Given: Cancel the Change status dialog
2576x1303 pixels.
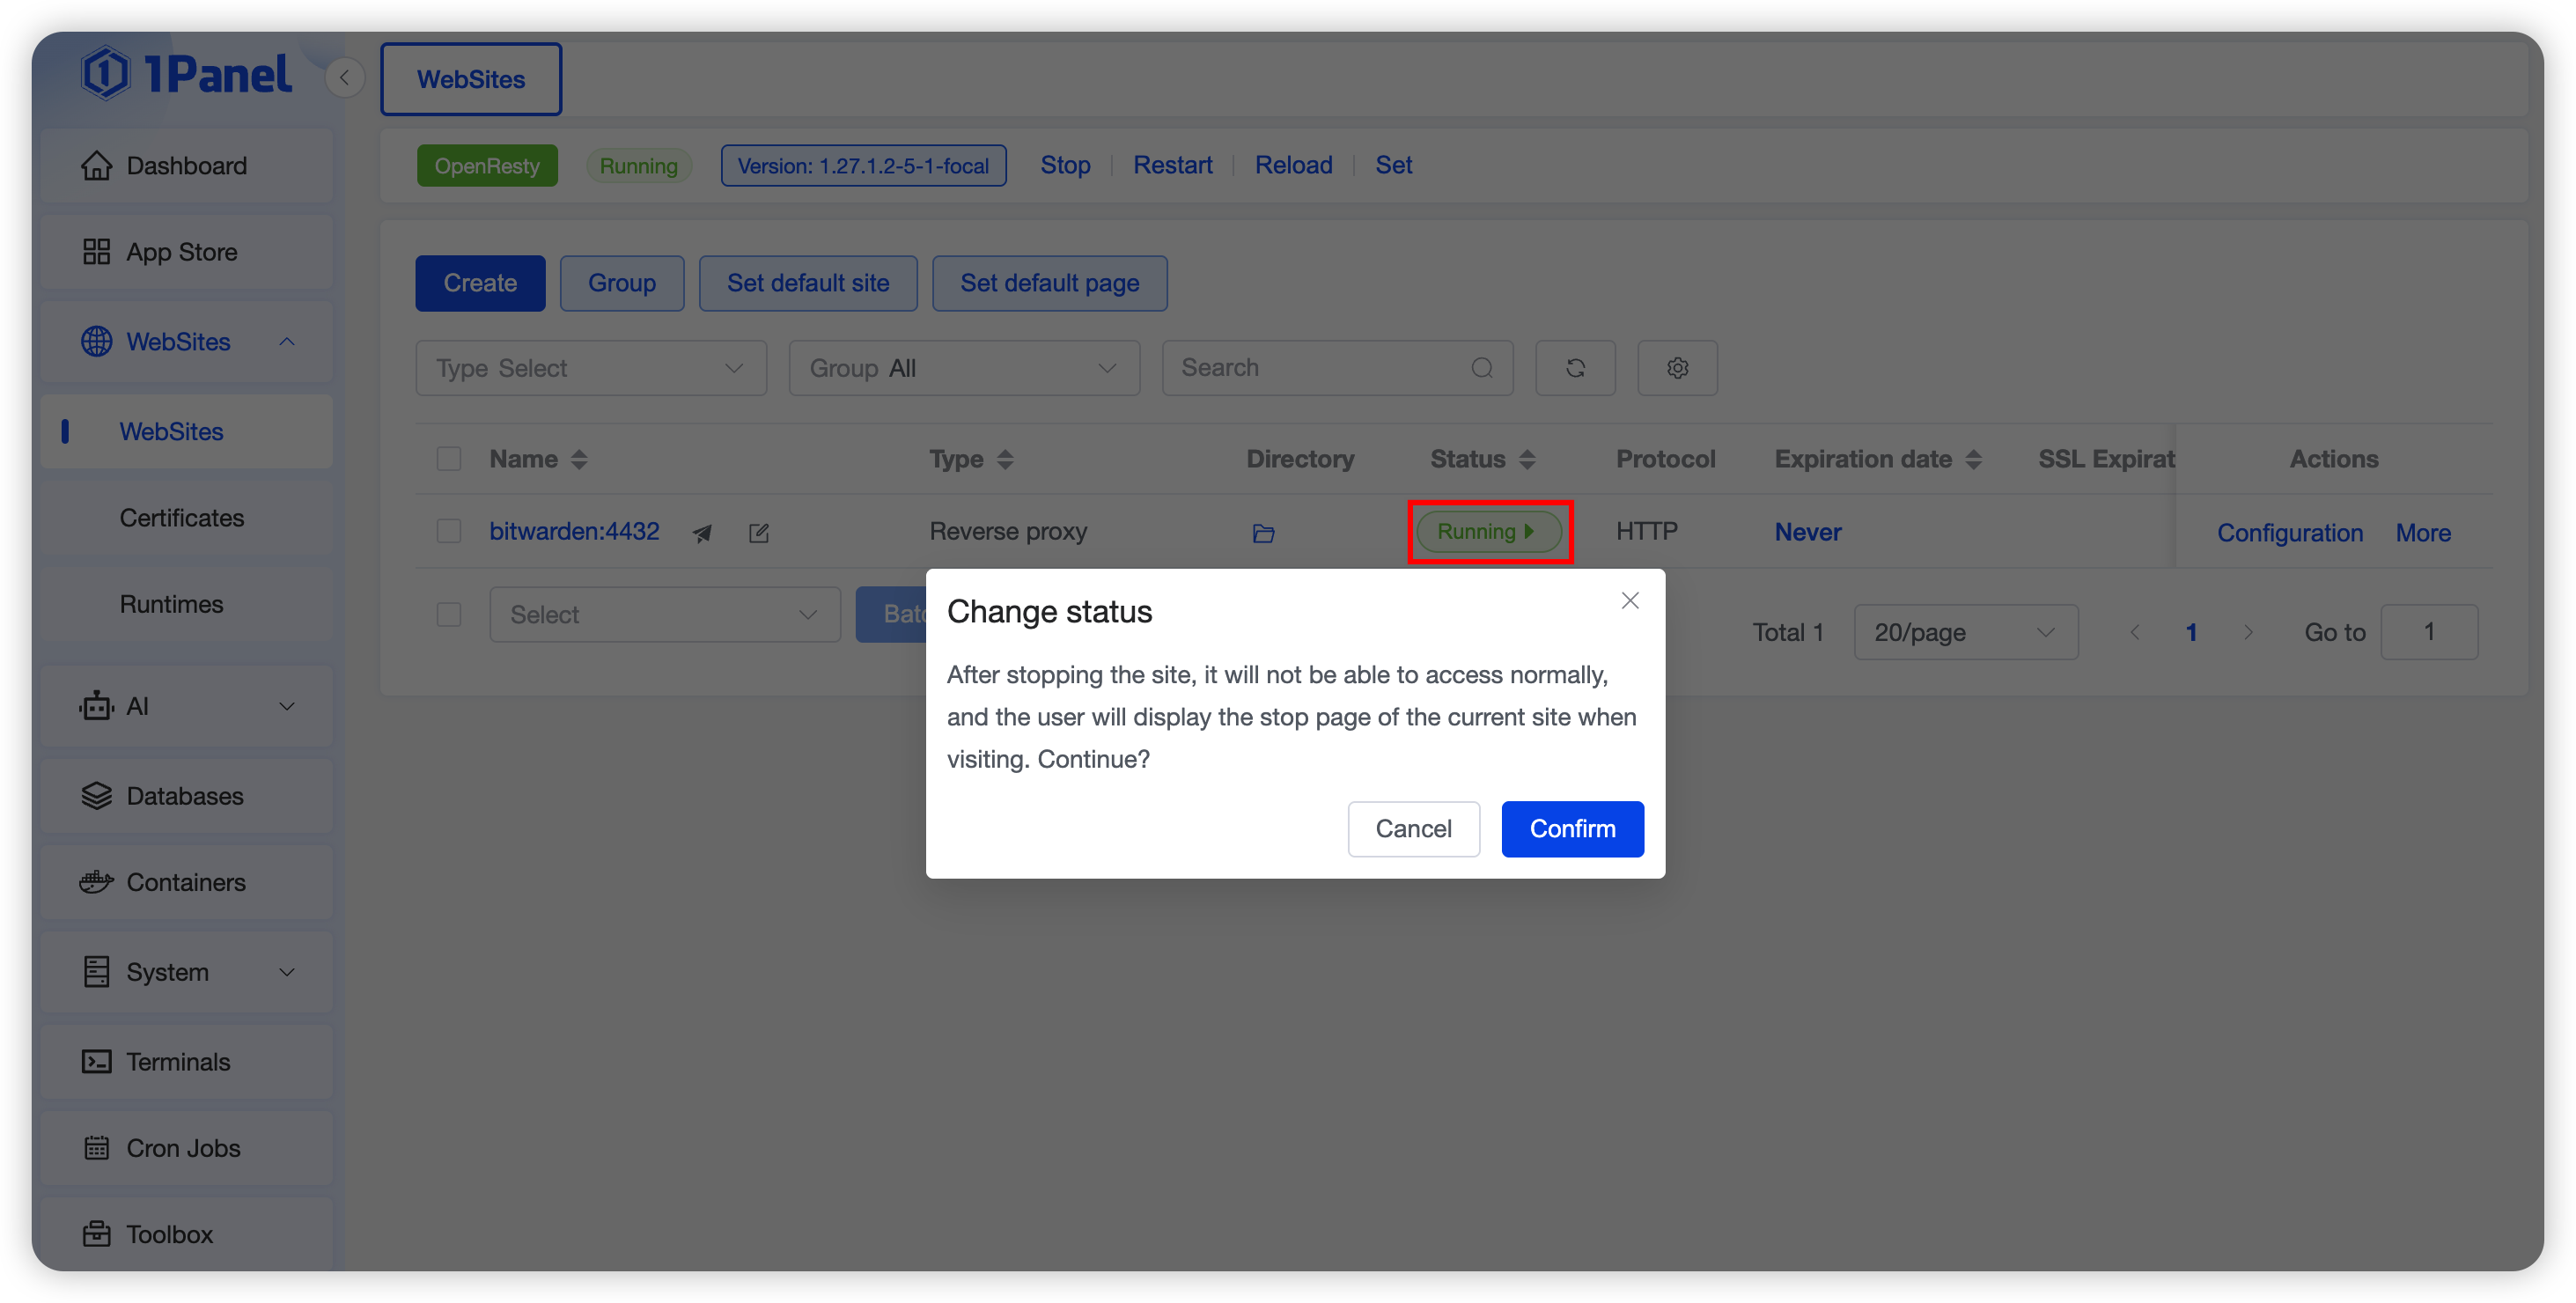Looking at the screenshot, I should (x=1413, y=829).
